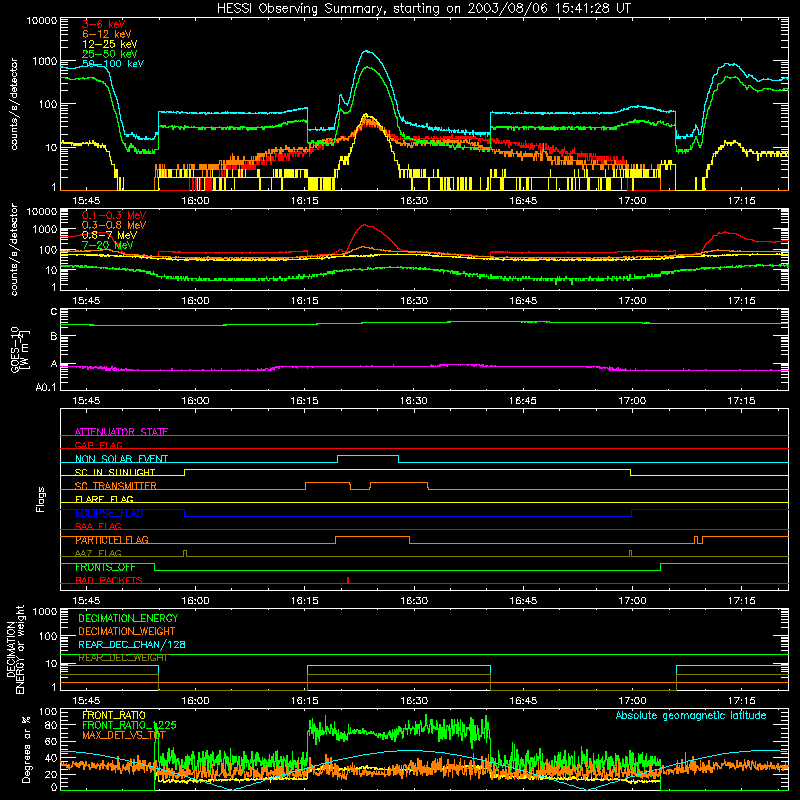
Task: Click the 0.8-7 MeV legend label
Action: click(x=109, y=235)
